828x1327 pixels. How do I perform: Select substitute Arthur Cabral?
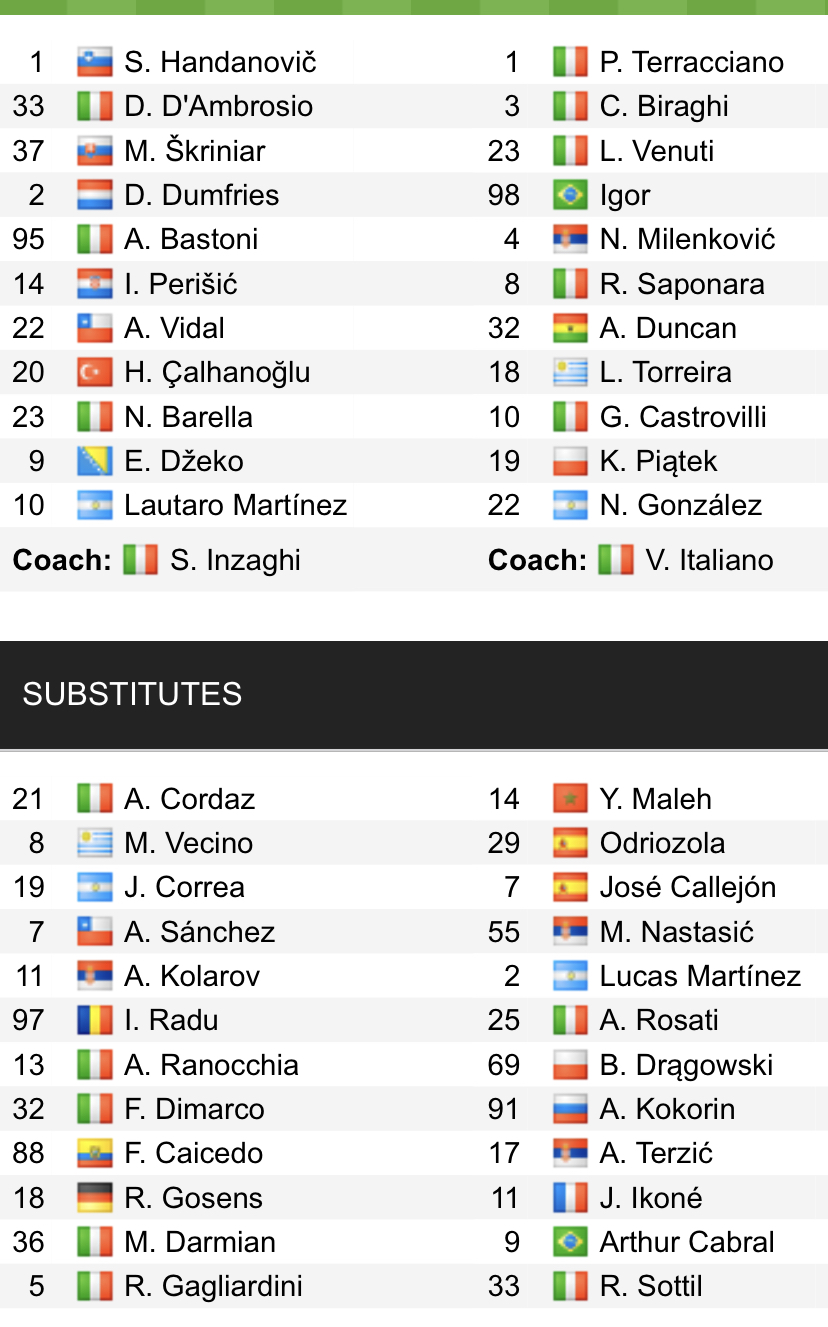point(687,1242)
